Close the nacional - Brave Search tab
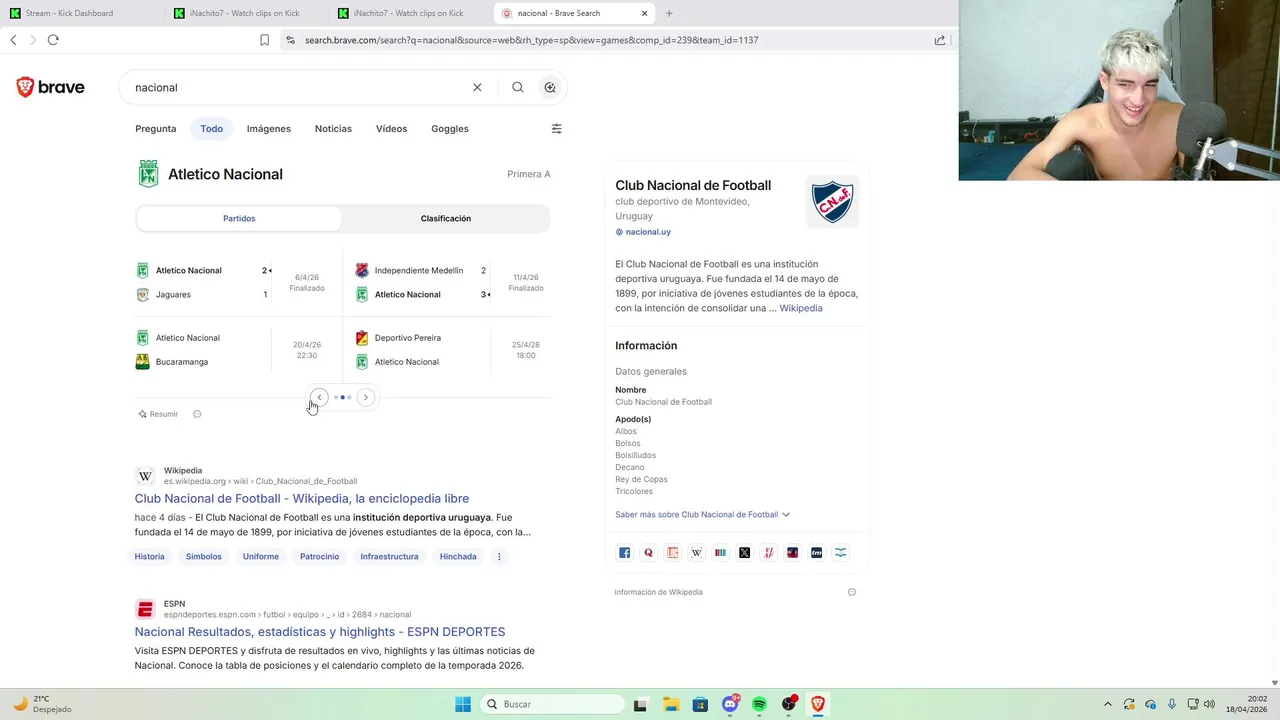This screenshot has height=720, width=1280. (644, 13)
